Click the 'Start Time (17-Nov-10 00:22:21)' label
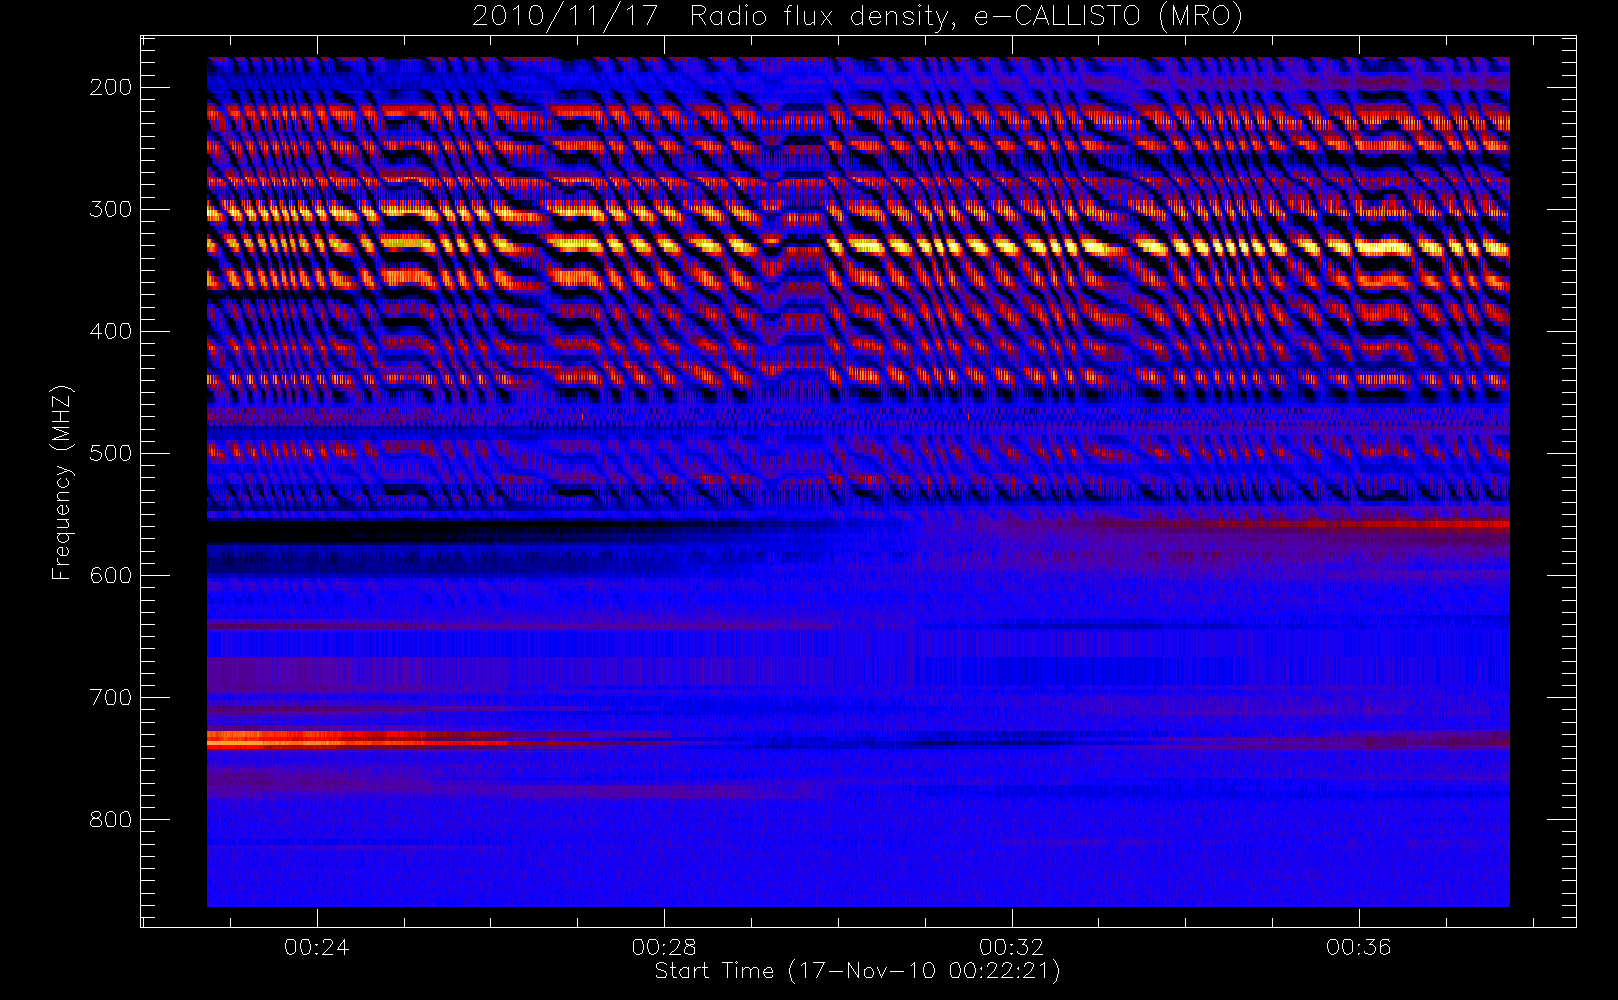 [x=857, y=971]
